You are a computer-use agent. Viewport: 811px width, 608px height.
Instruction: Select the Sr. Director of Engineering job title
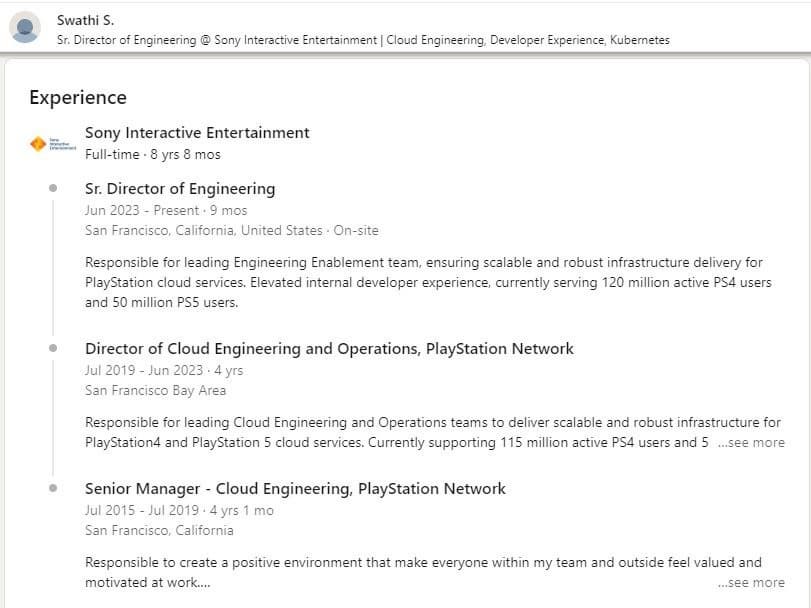tap(180, 188)
